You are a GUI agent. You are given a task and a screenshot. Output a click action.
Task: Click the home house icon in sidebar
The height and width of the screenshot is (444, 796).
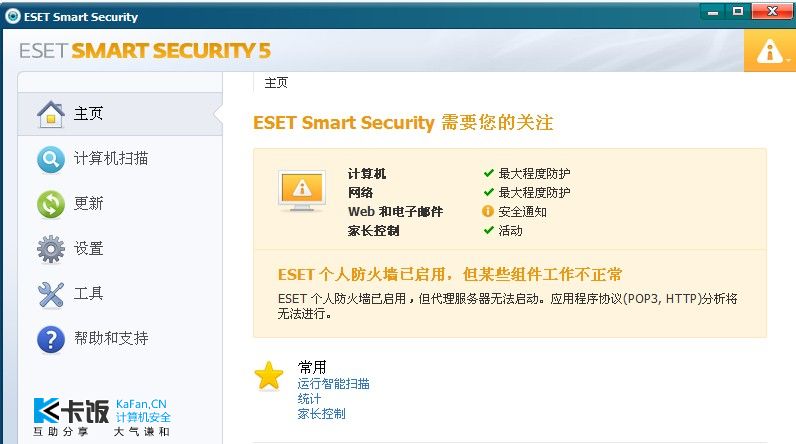click(51, 114)
